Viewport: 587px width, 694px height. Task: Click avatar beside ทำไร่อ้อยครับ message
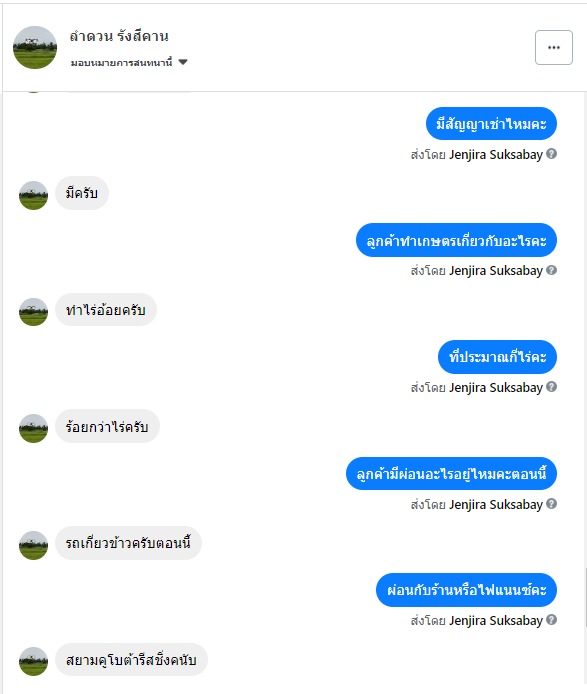click(33, 312)
